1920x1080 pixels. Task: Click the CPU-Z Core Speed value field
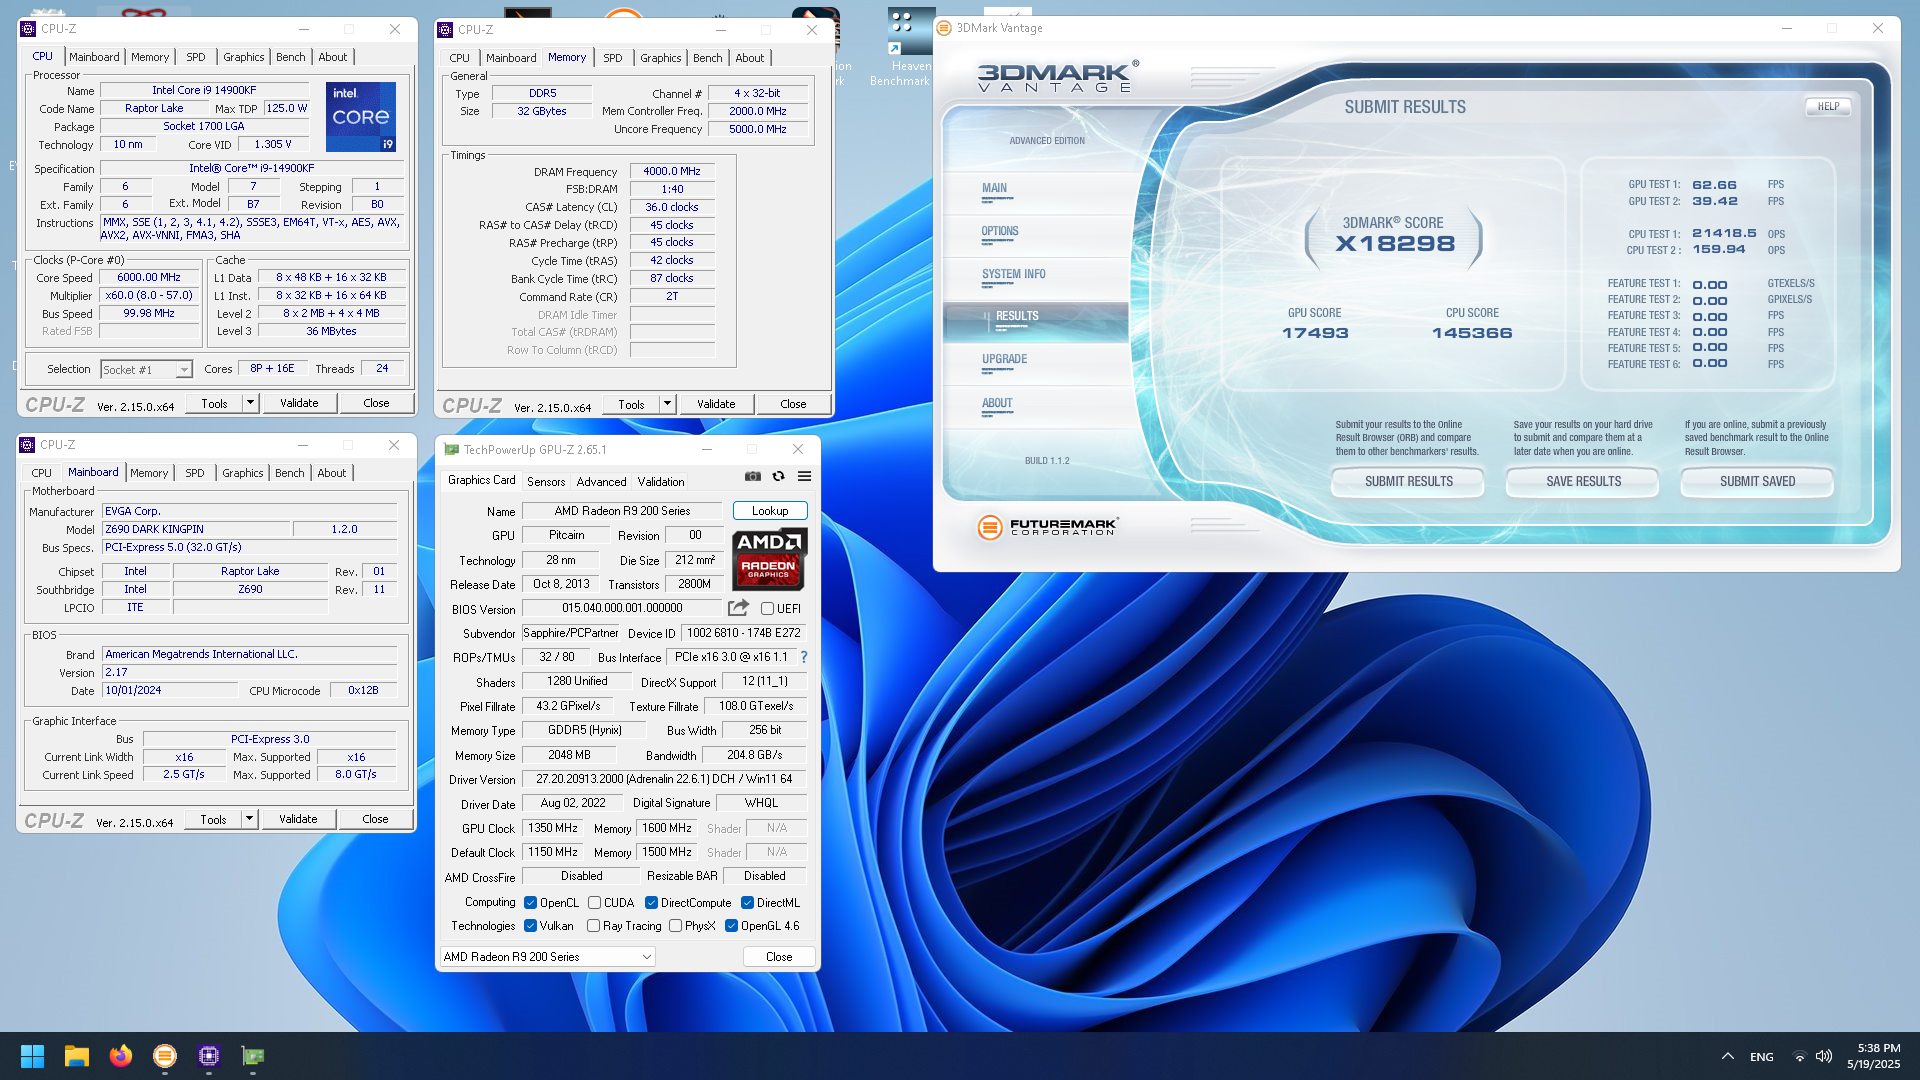coord(149,277)
